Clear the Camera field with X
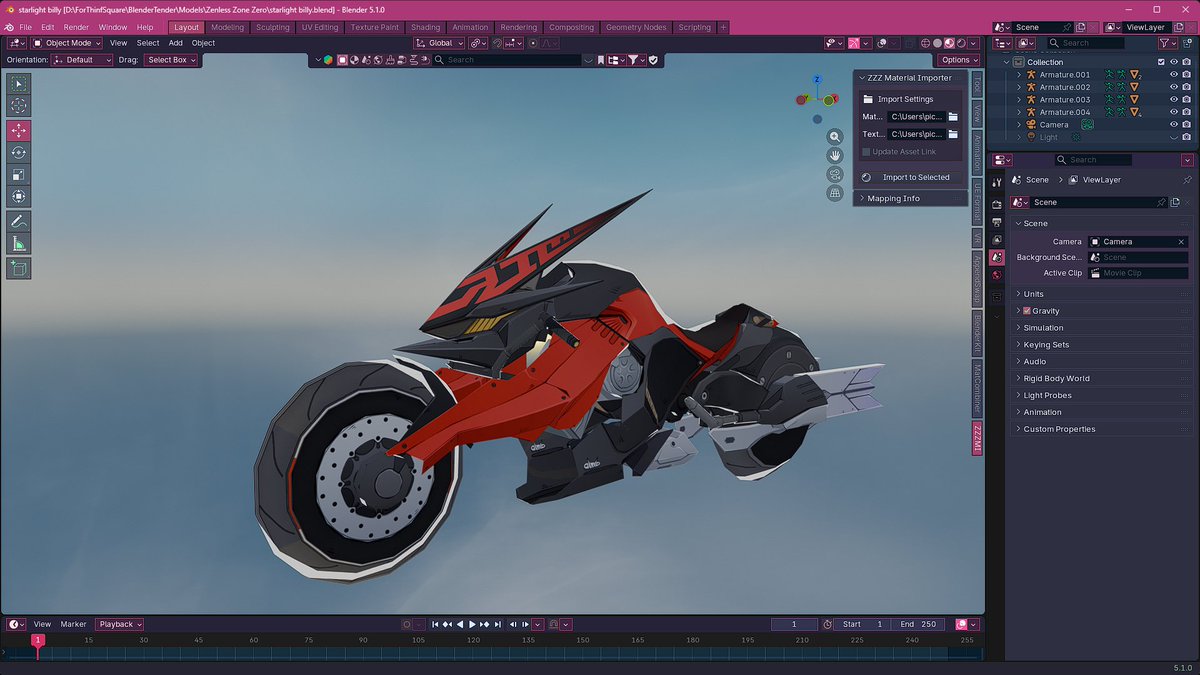 tap(1181, 241)
